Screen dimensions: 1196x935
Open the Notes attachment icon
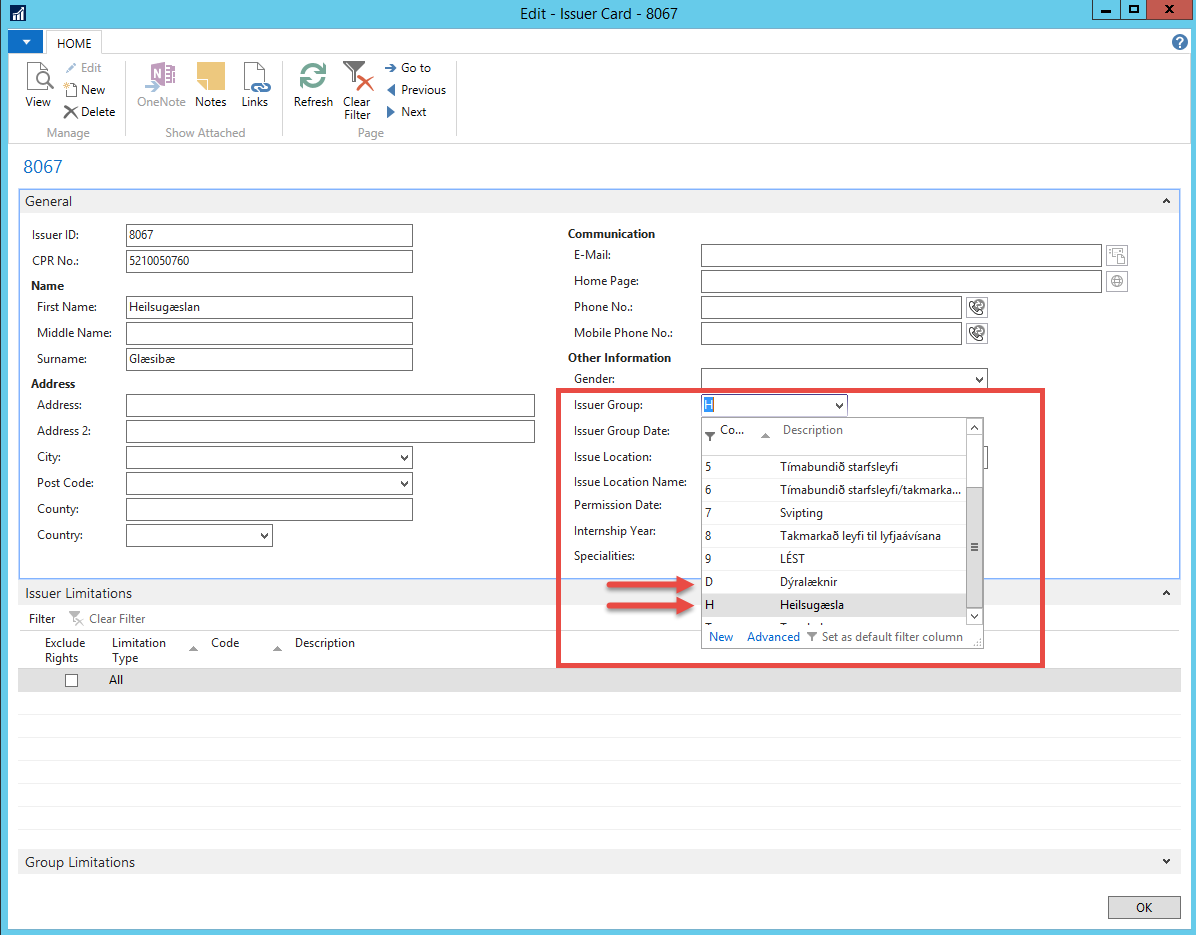pos(210,85)
